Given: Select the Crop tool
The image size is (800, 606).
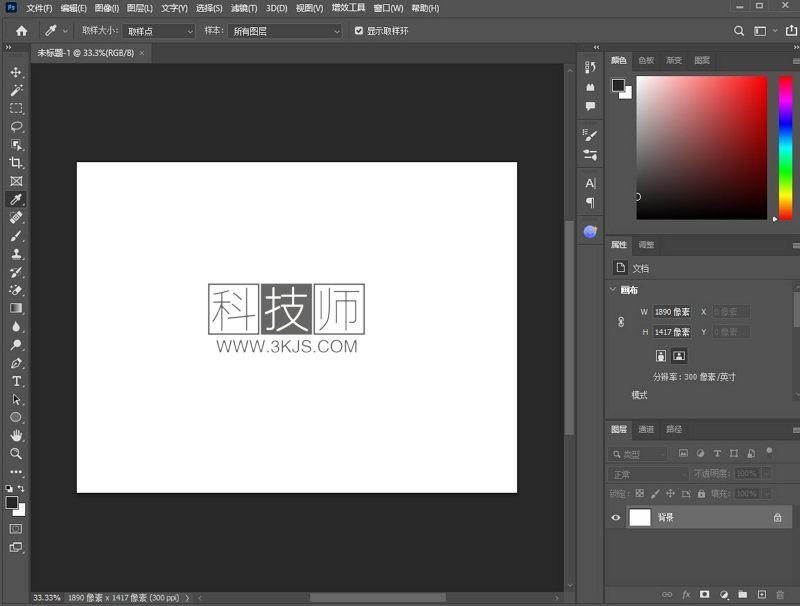Looking at the screenshot, I should coord(16,163).
